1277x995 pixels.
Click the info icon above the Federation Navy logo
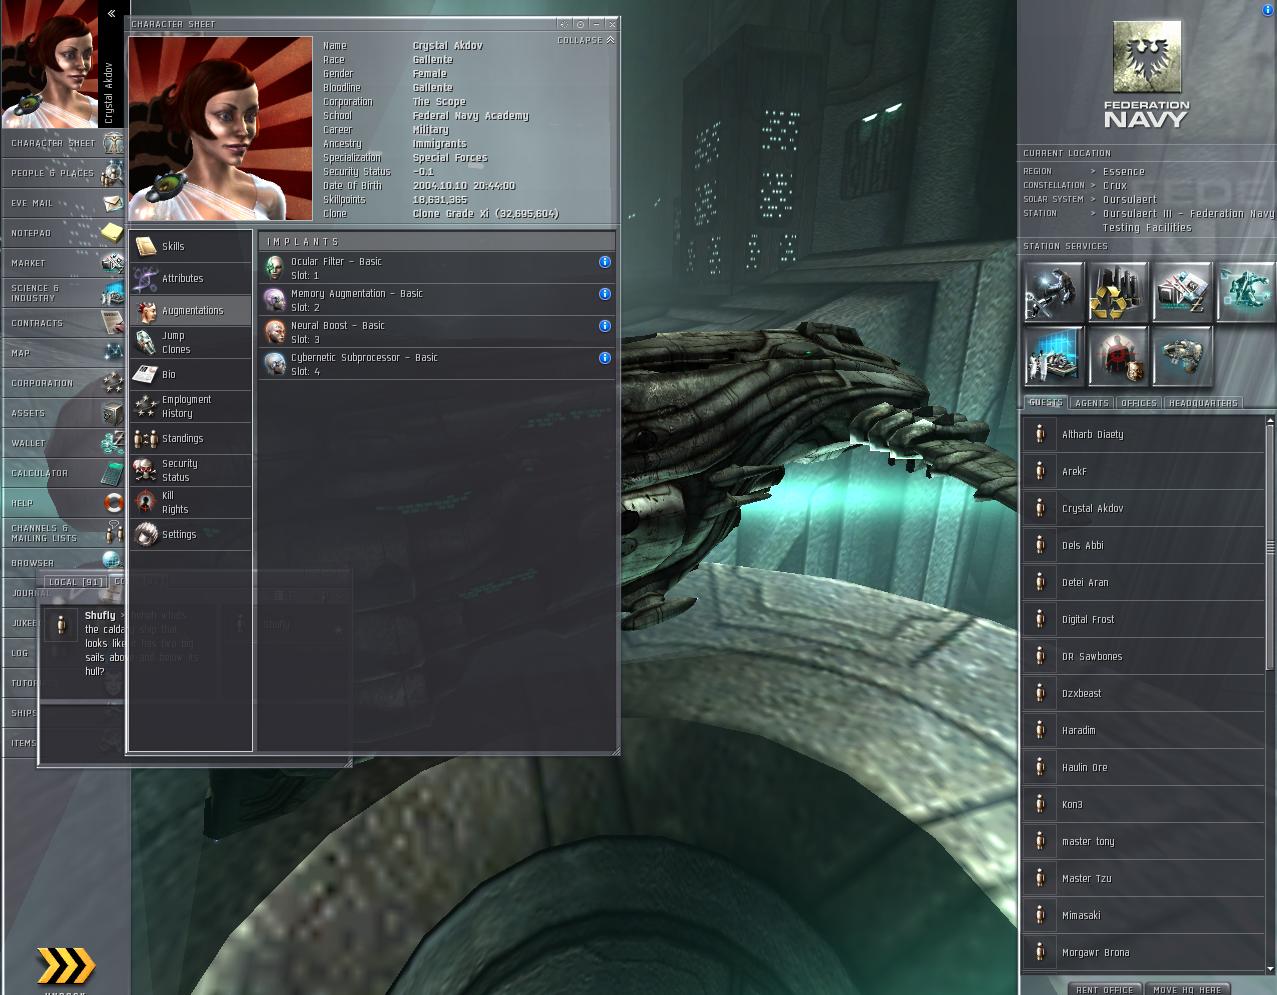1268,10
